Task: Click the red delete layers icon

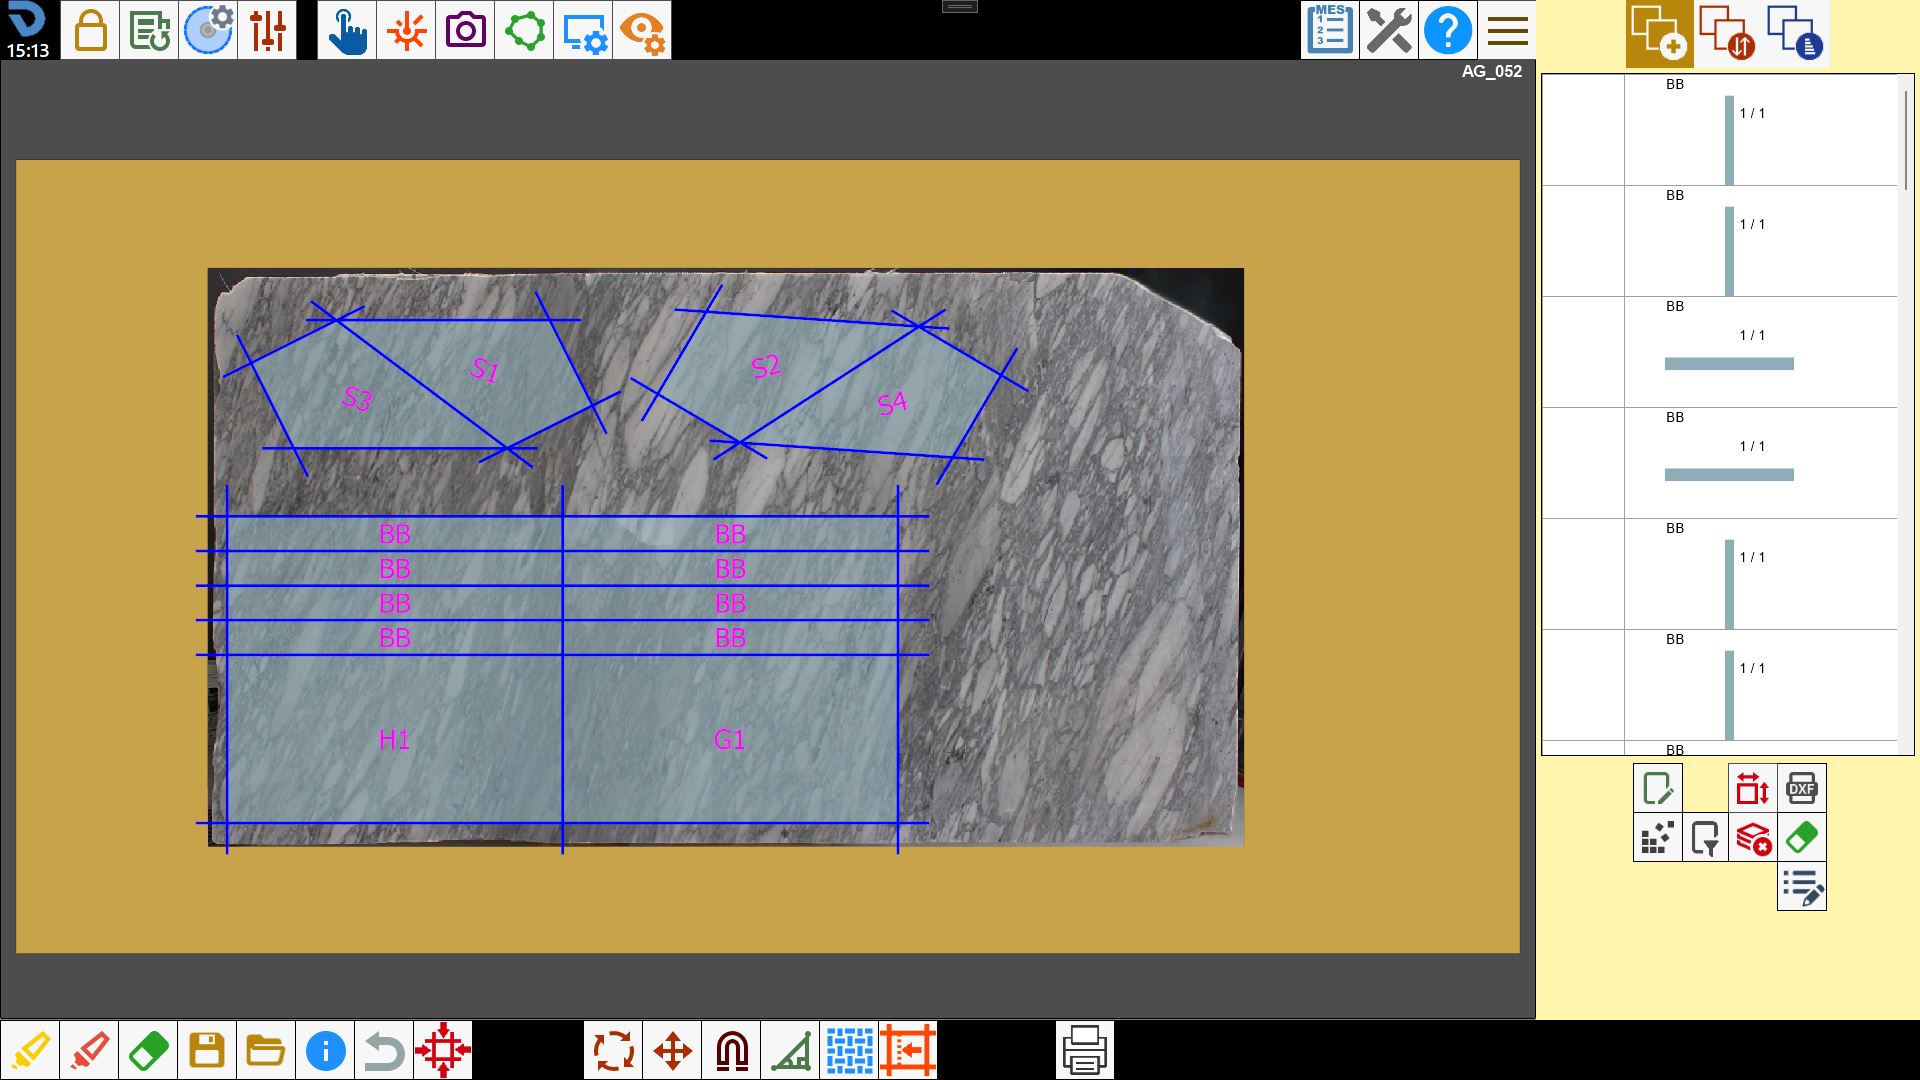Action: [1753, 838]
